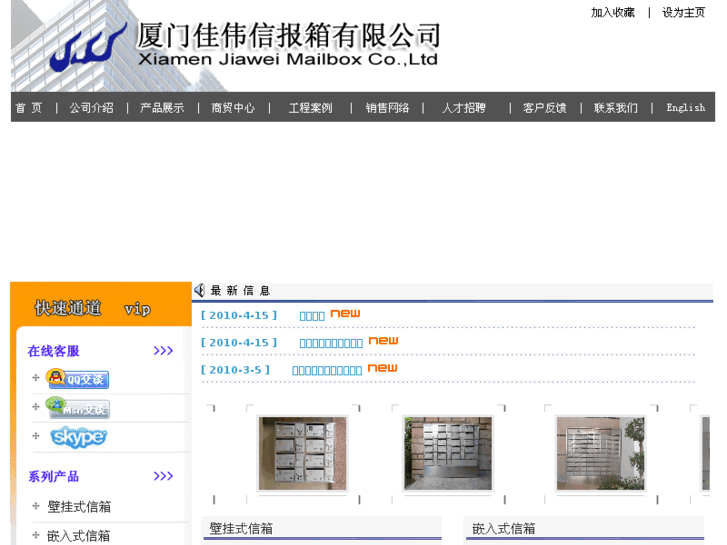The width and height of the screenshot is (727, 545).
Task: Open 壁挂式信箱 in sidebar product list
Action: pos(79,507)
